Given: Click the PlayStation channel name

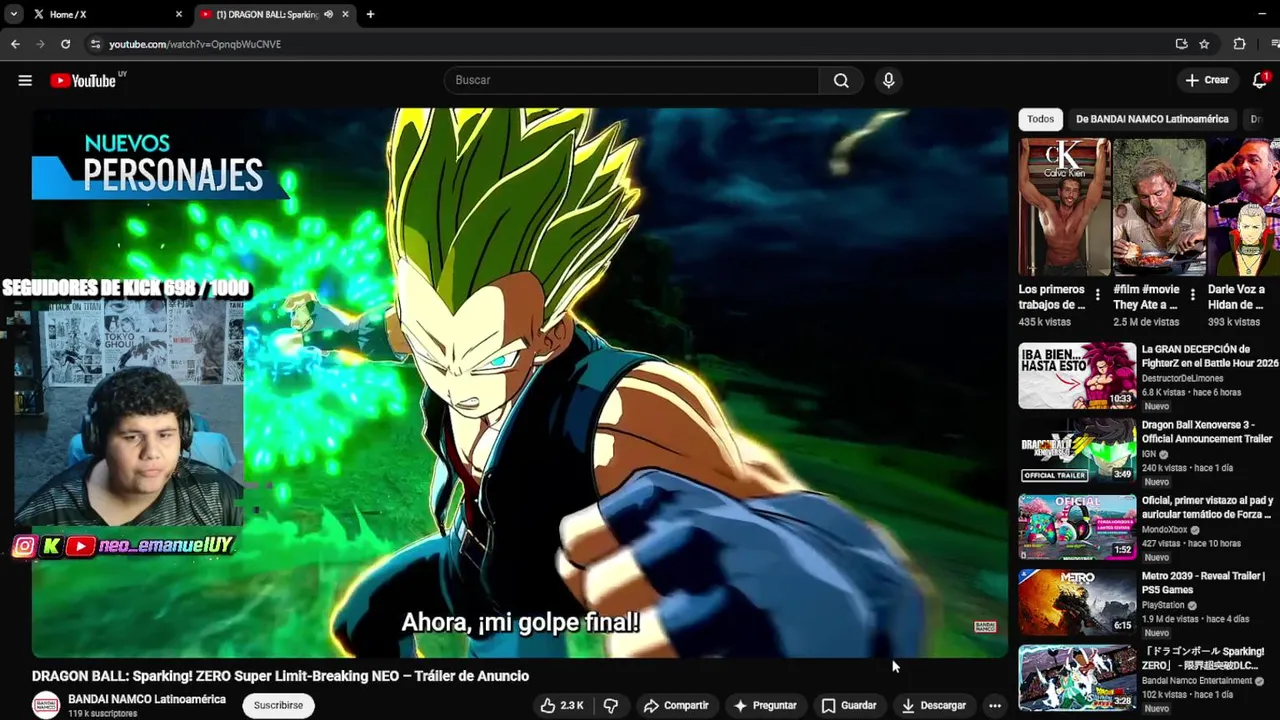Looking at the screenshot, I should pyautogui.click(x=1163, y=605).
